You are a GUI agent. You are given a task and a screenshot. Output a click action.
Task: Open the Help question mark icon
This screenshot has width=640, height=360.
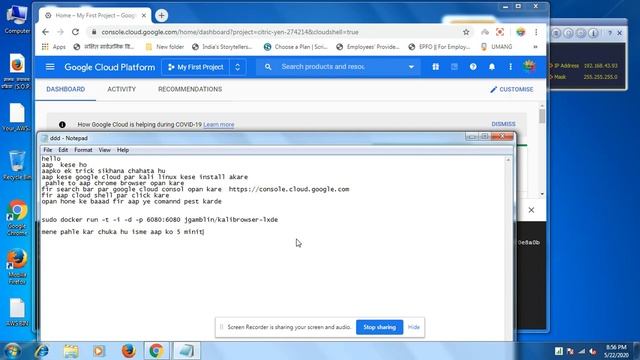(x=473, y=67)
